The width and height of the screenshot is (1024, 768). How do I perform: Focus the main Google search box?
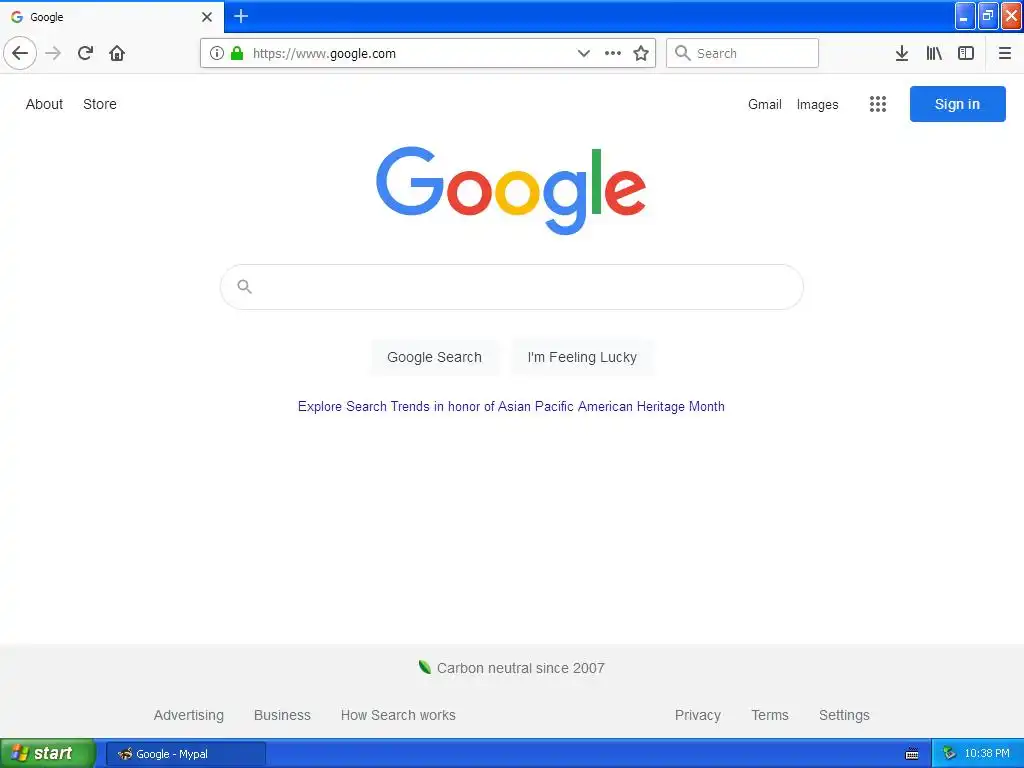click(x=512, y=287)
